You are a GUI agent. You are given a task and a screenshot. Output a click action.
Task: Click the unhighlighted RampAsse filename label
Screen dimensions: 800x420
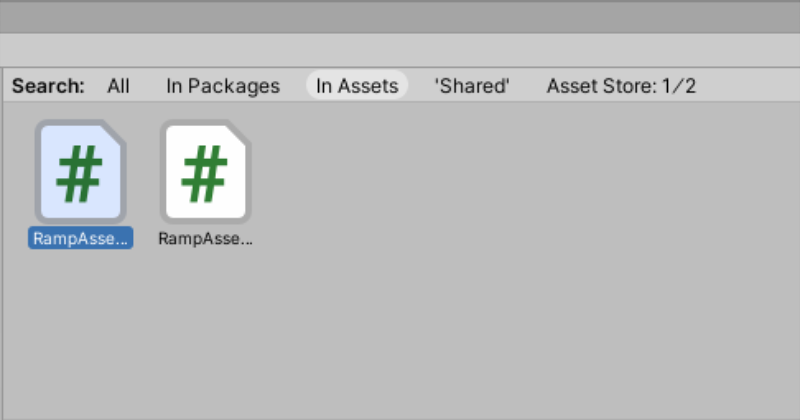pyautogui.click(x=205, y=239)
